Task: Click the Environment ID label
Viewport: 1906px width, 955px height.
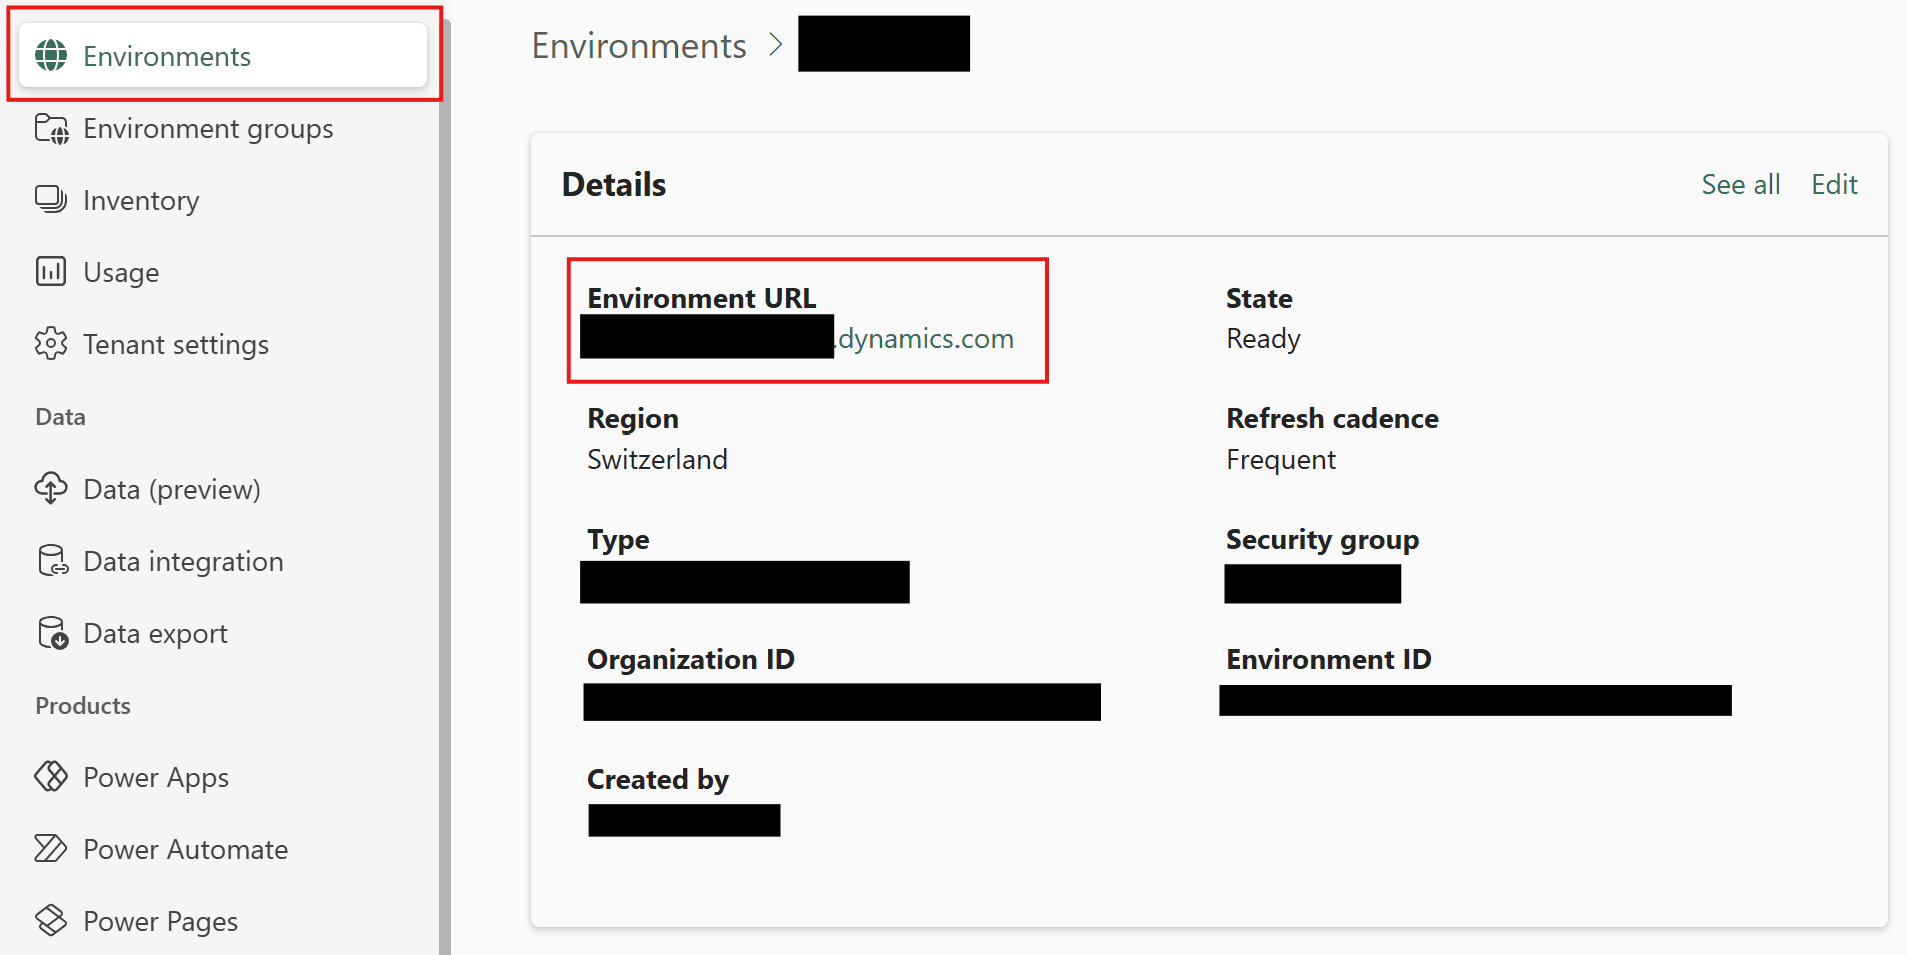Action: pyautogui.click(x=1329, y=659)
